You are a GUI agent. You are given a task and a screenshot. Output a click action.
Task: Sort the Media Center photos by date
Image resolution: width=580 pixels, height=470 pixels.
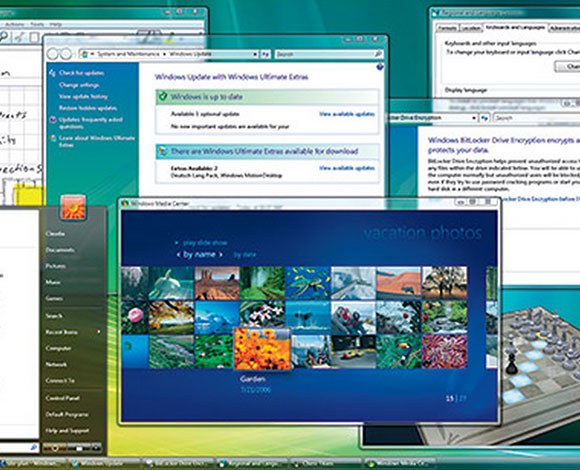[x=245, y=255]
